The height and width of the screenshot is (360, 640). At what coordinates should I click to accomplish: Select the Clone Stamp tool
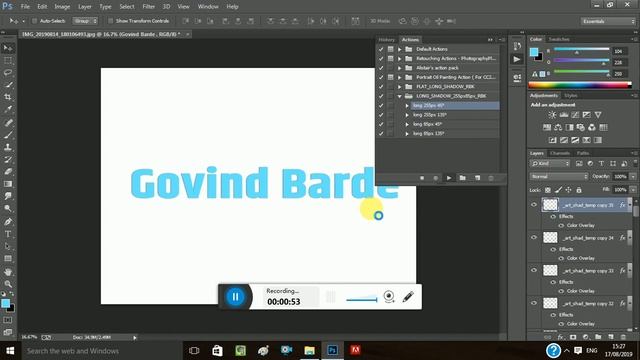coord(8,147)
